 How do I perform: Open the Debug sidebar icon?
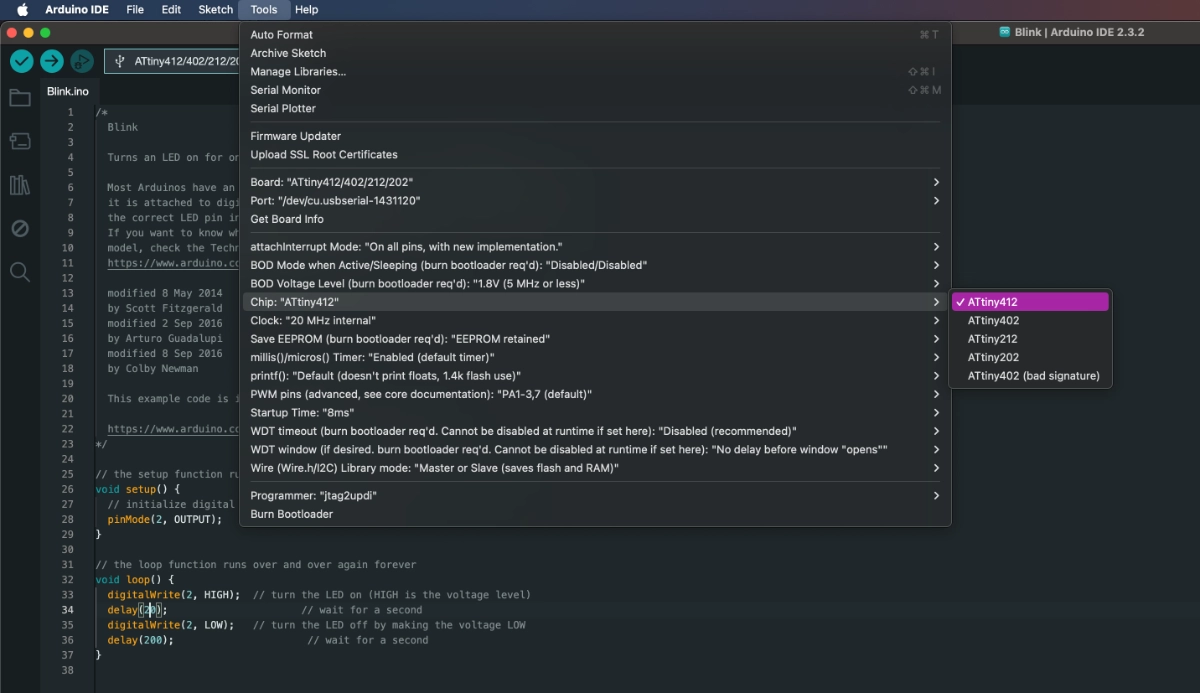pyautogui.click(x=20, y=228)
